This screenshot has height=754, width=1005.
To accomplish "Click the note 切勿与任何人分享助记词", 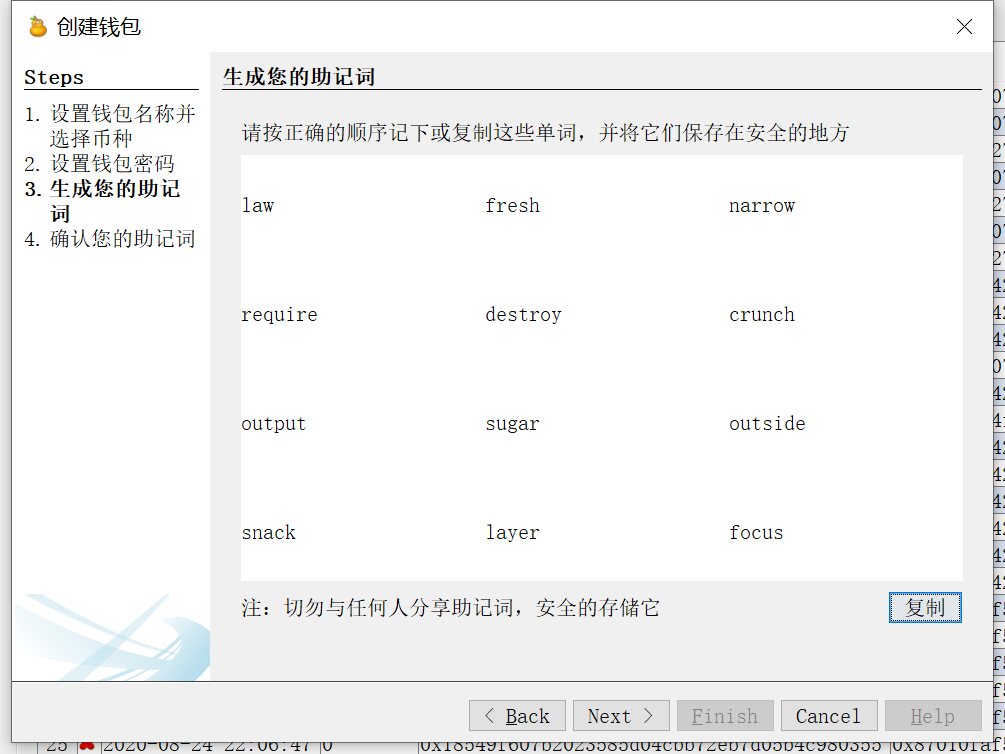I will (x=451, y=607).
